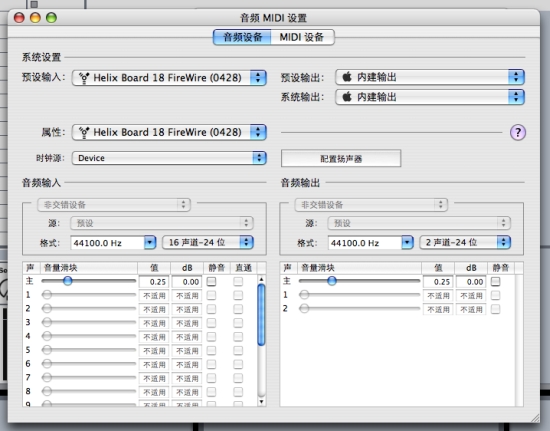Image resolution: width=550 pixels, height=431 pixels.
Task: Open the output 44100.0 Hz format dropdown
Action: [x=371, y=243]
